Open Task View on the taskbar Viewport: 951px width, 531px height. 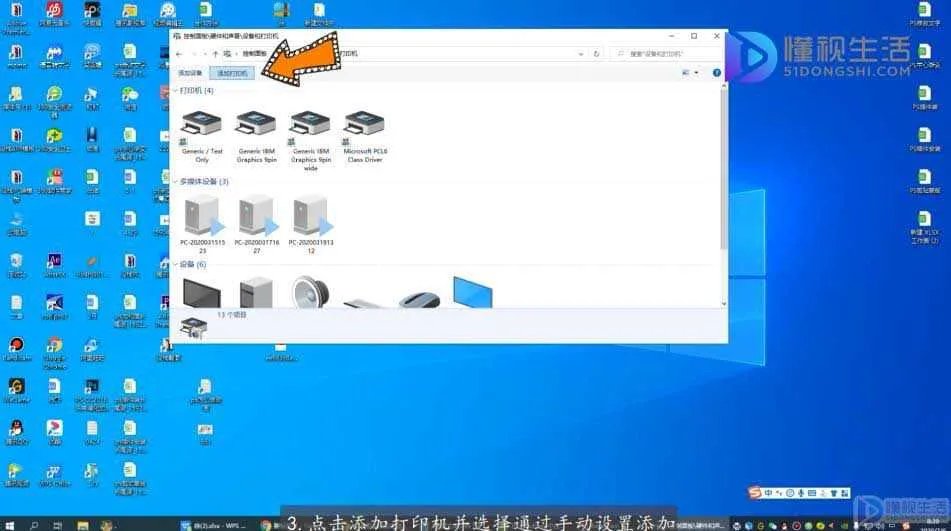[x=58, y=525]
